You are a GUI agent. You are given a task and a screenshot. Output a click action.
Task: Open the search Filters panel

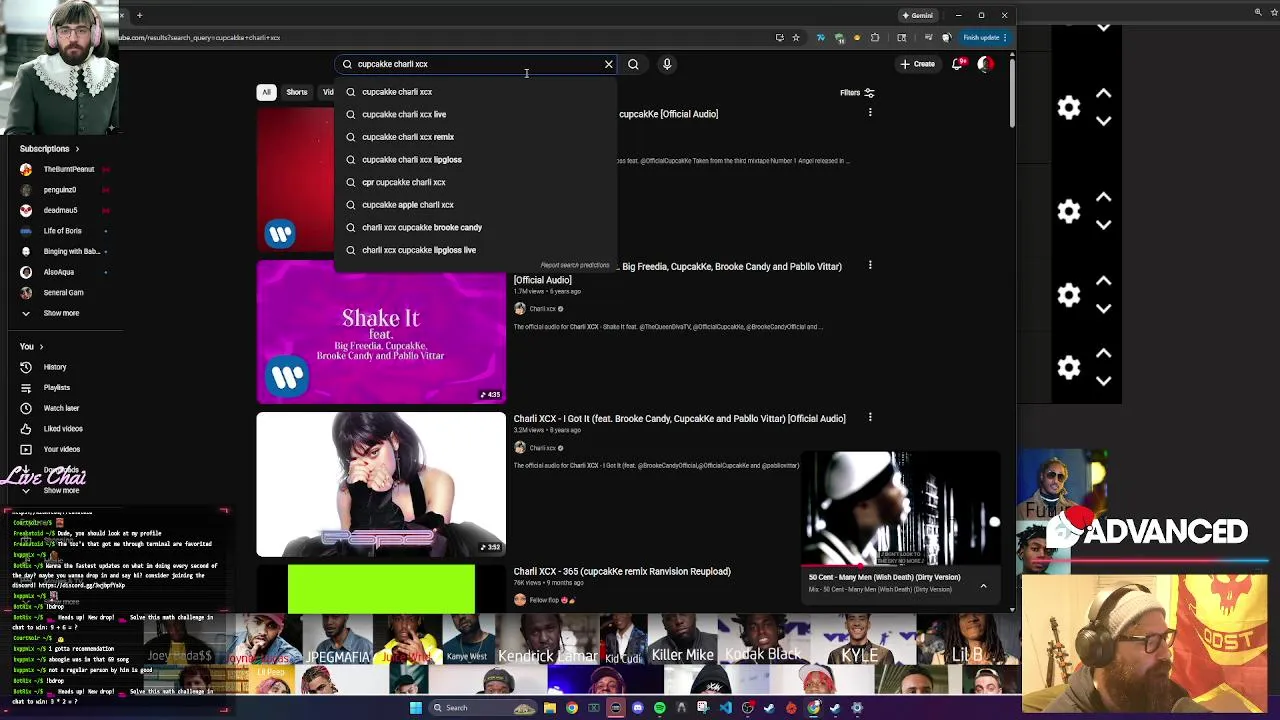pos(857,92)
